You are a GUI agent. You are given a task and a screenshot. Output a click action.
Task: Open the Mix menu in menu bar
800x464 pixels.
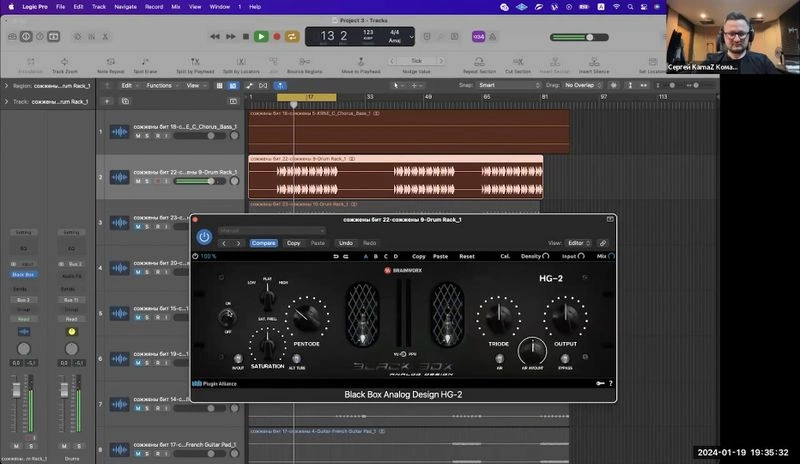[x=176, y=7]
